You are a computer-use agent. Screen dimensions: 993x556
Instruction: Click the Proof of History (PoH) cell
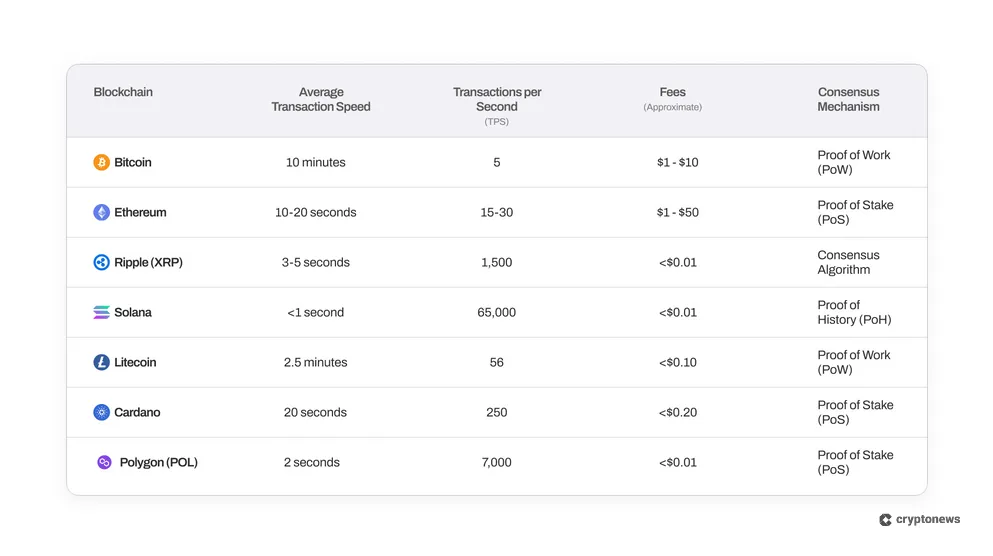(854, 312)
